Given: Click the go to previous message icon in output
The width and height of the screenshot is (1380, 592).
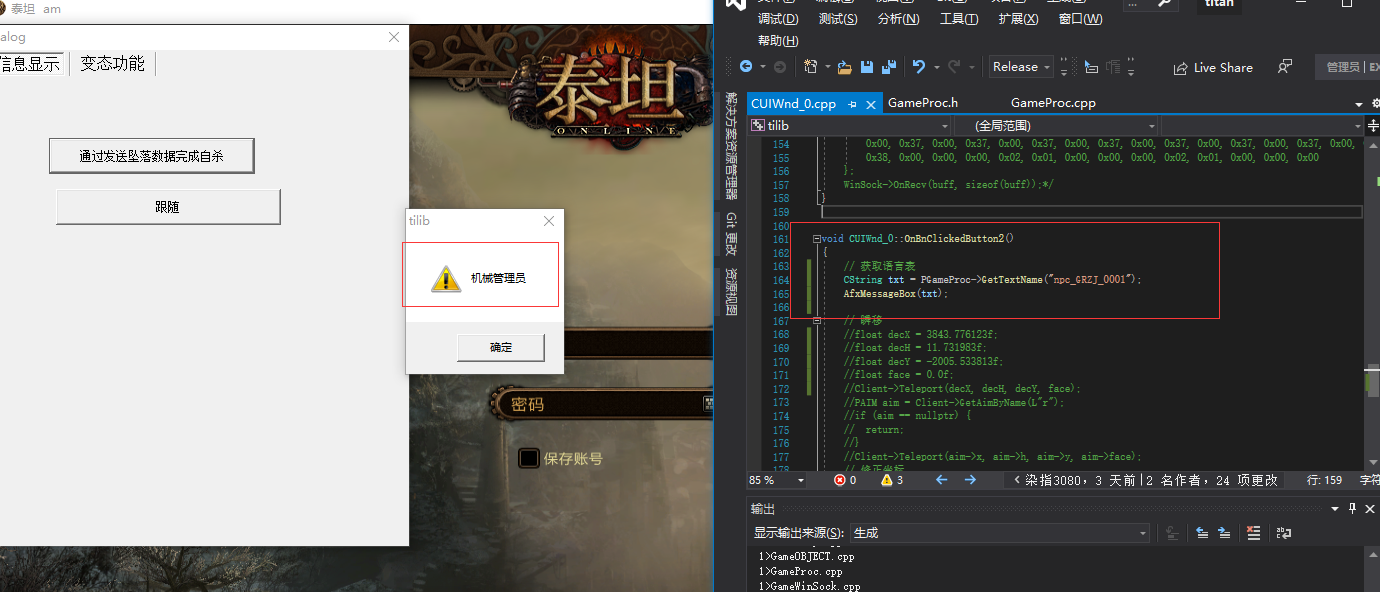Looking at the screenshot, I should (1201, 533).
